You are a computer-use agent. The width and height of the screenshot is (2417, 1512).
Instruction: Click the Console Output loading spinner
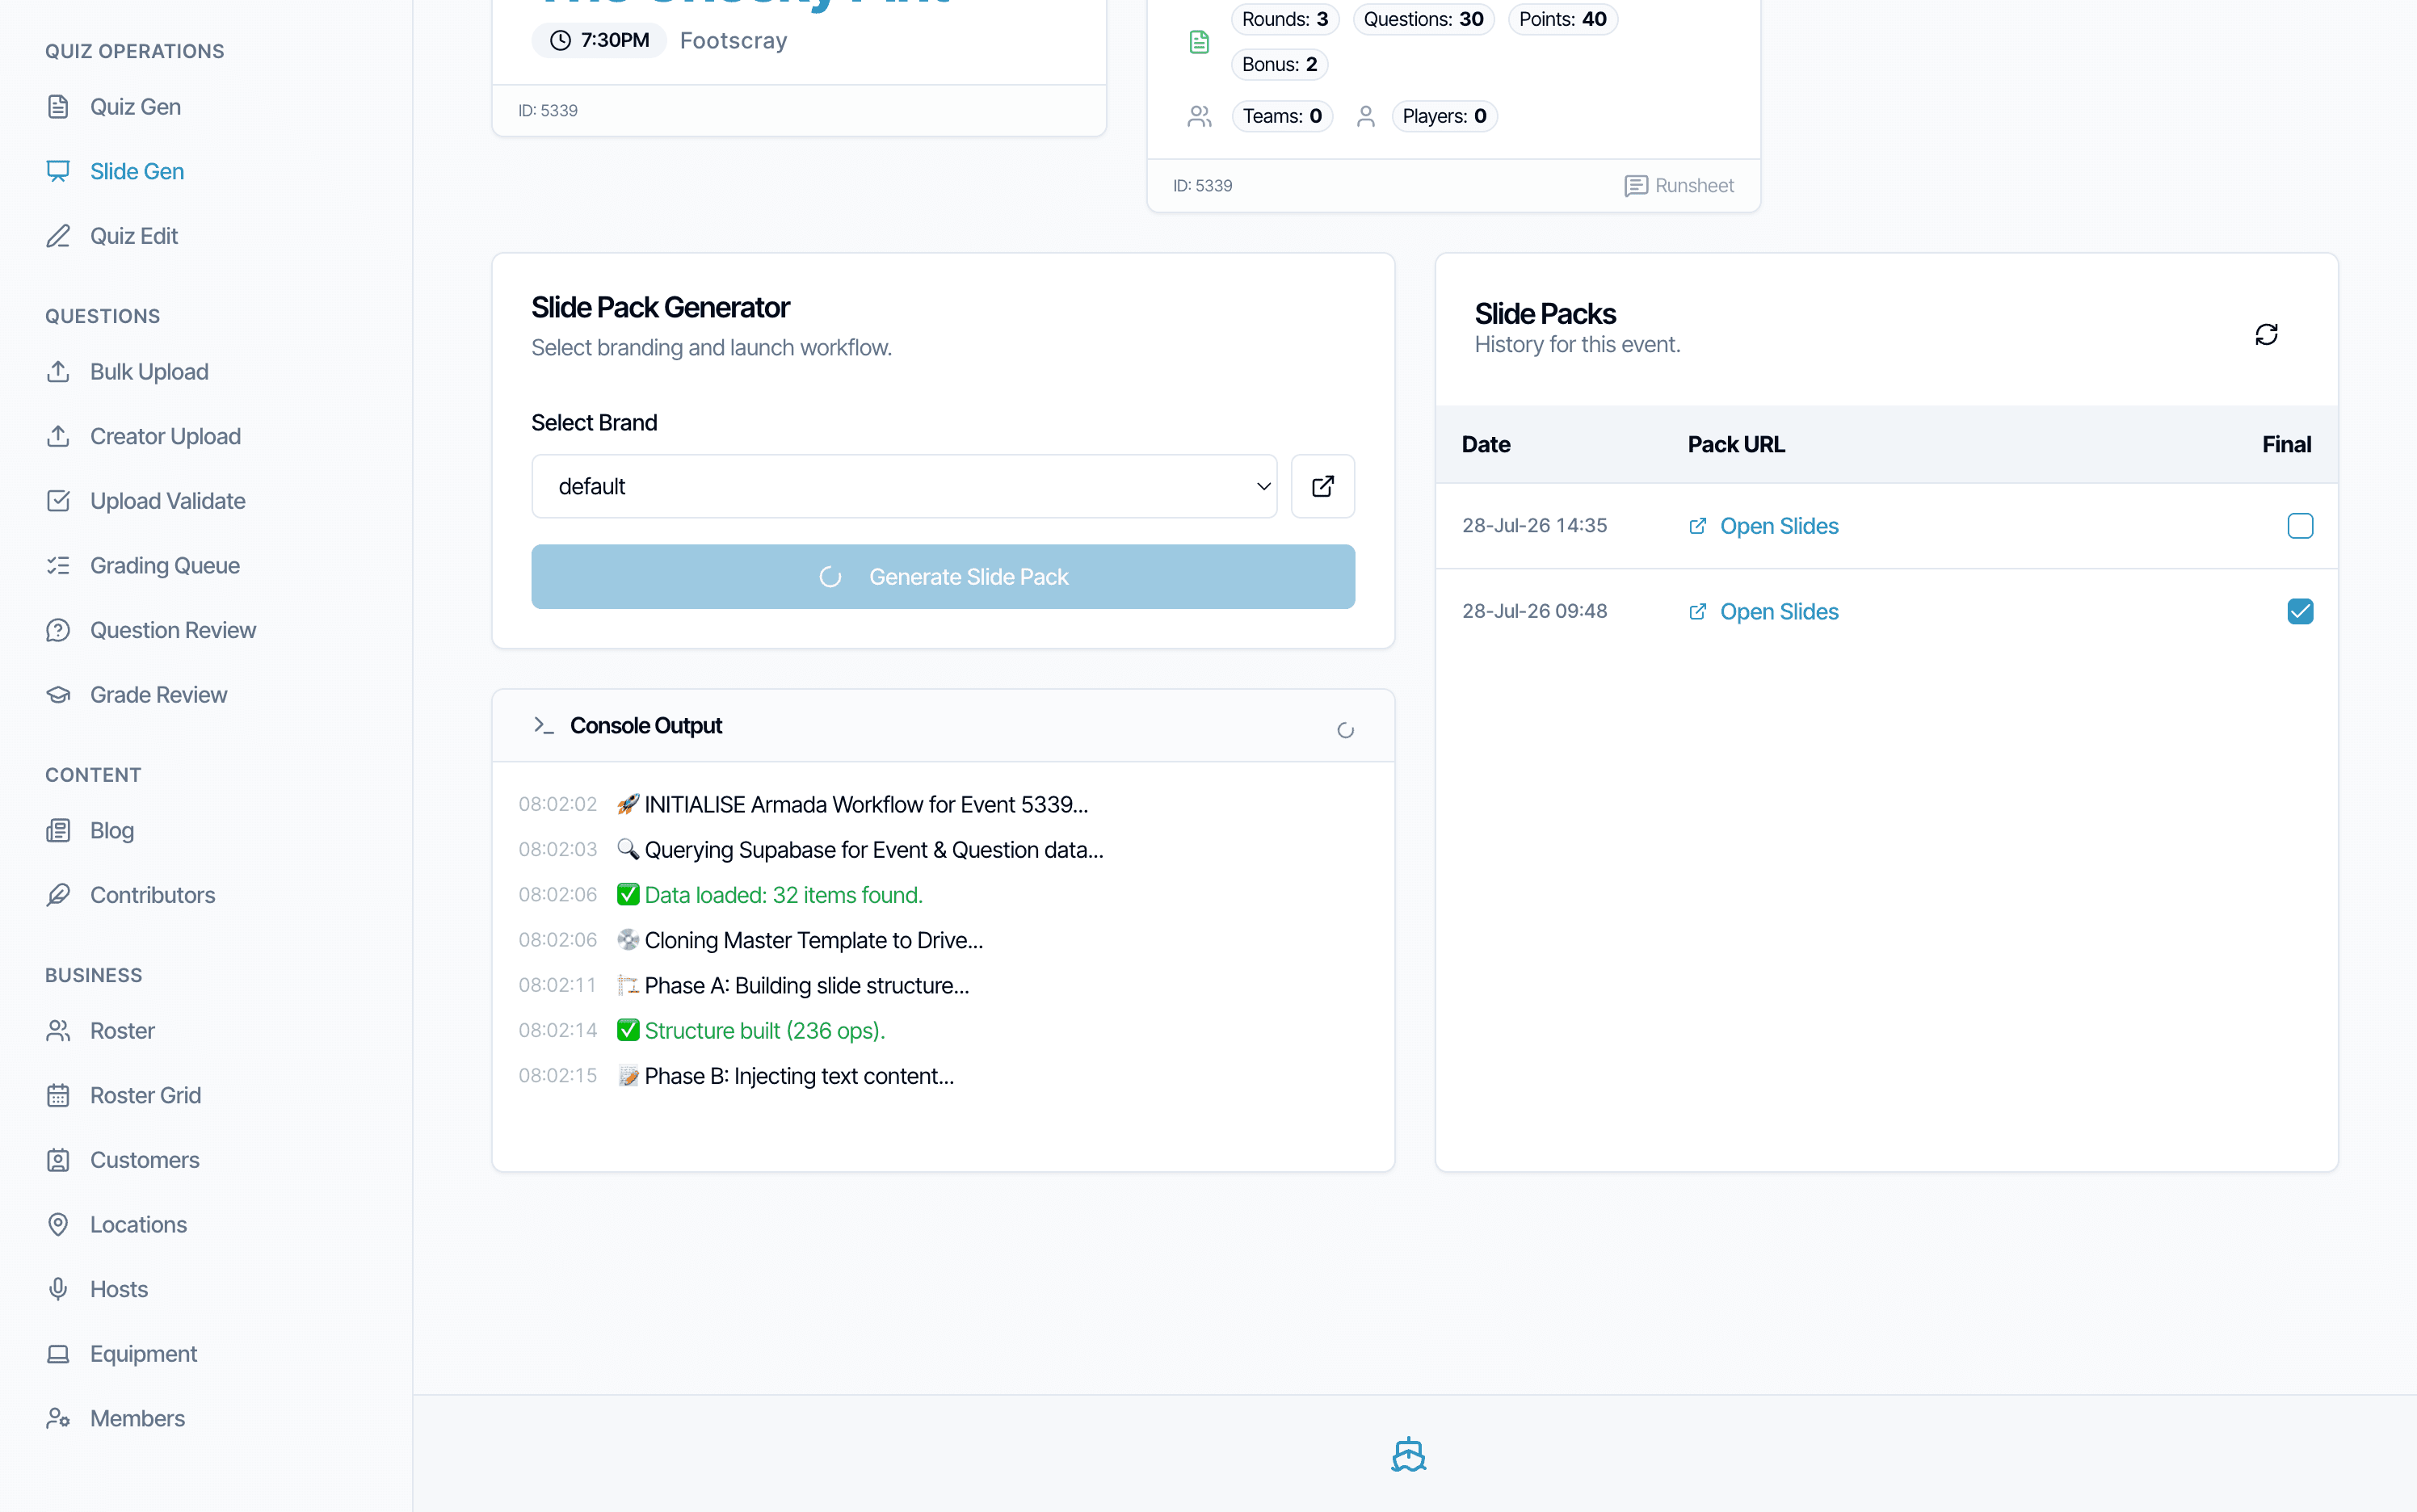[x=1345, y=731]
